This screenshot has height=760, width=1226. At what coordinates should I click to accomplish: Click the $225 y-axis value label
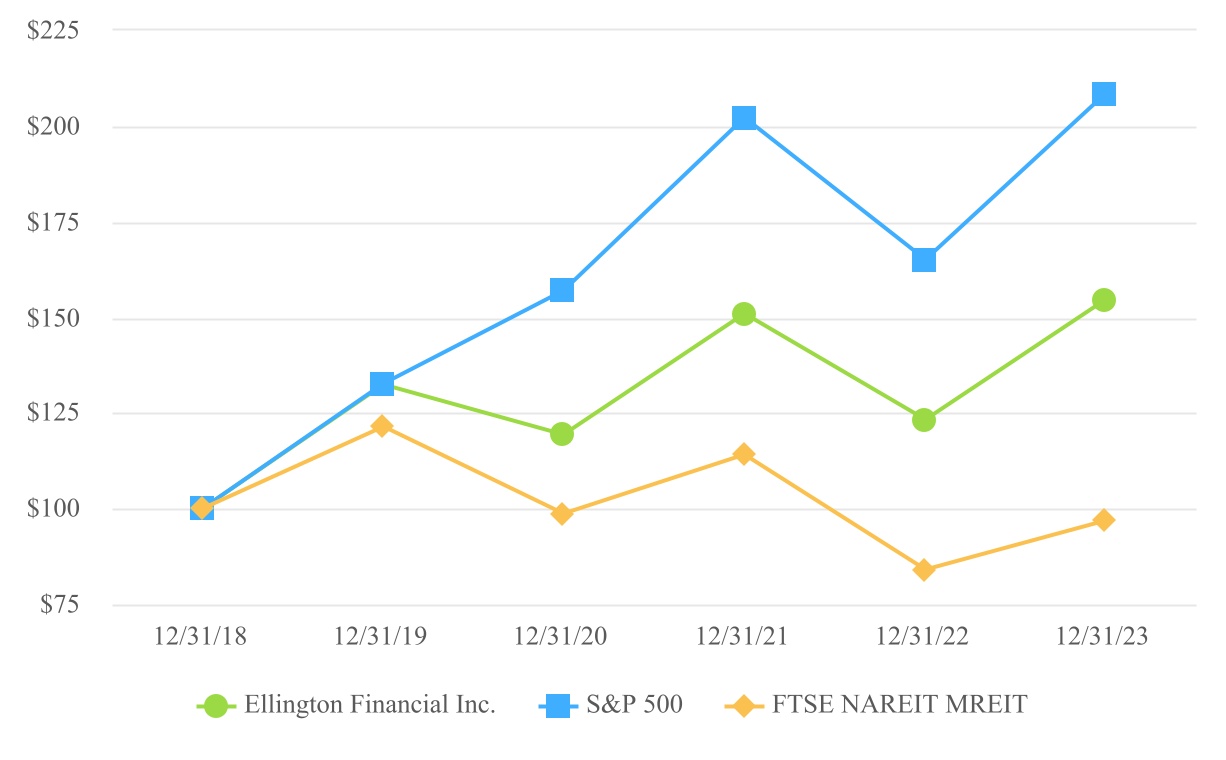54,31
